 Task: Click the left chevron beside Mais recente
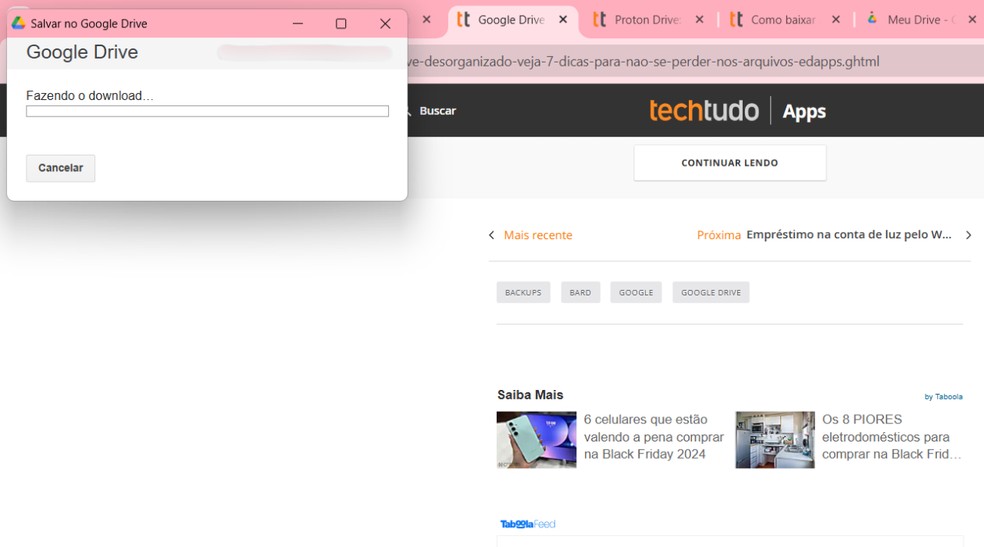pos(491,235)
